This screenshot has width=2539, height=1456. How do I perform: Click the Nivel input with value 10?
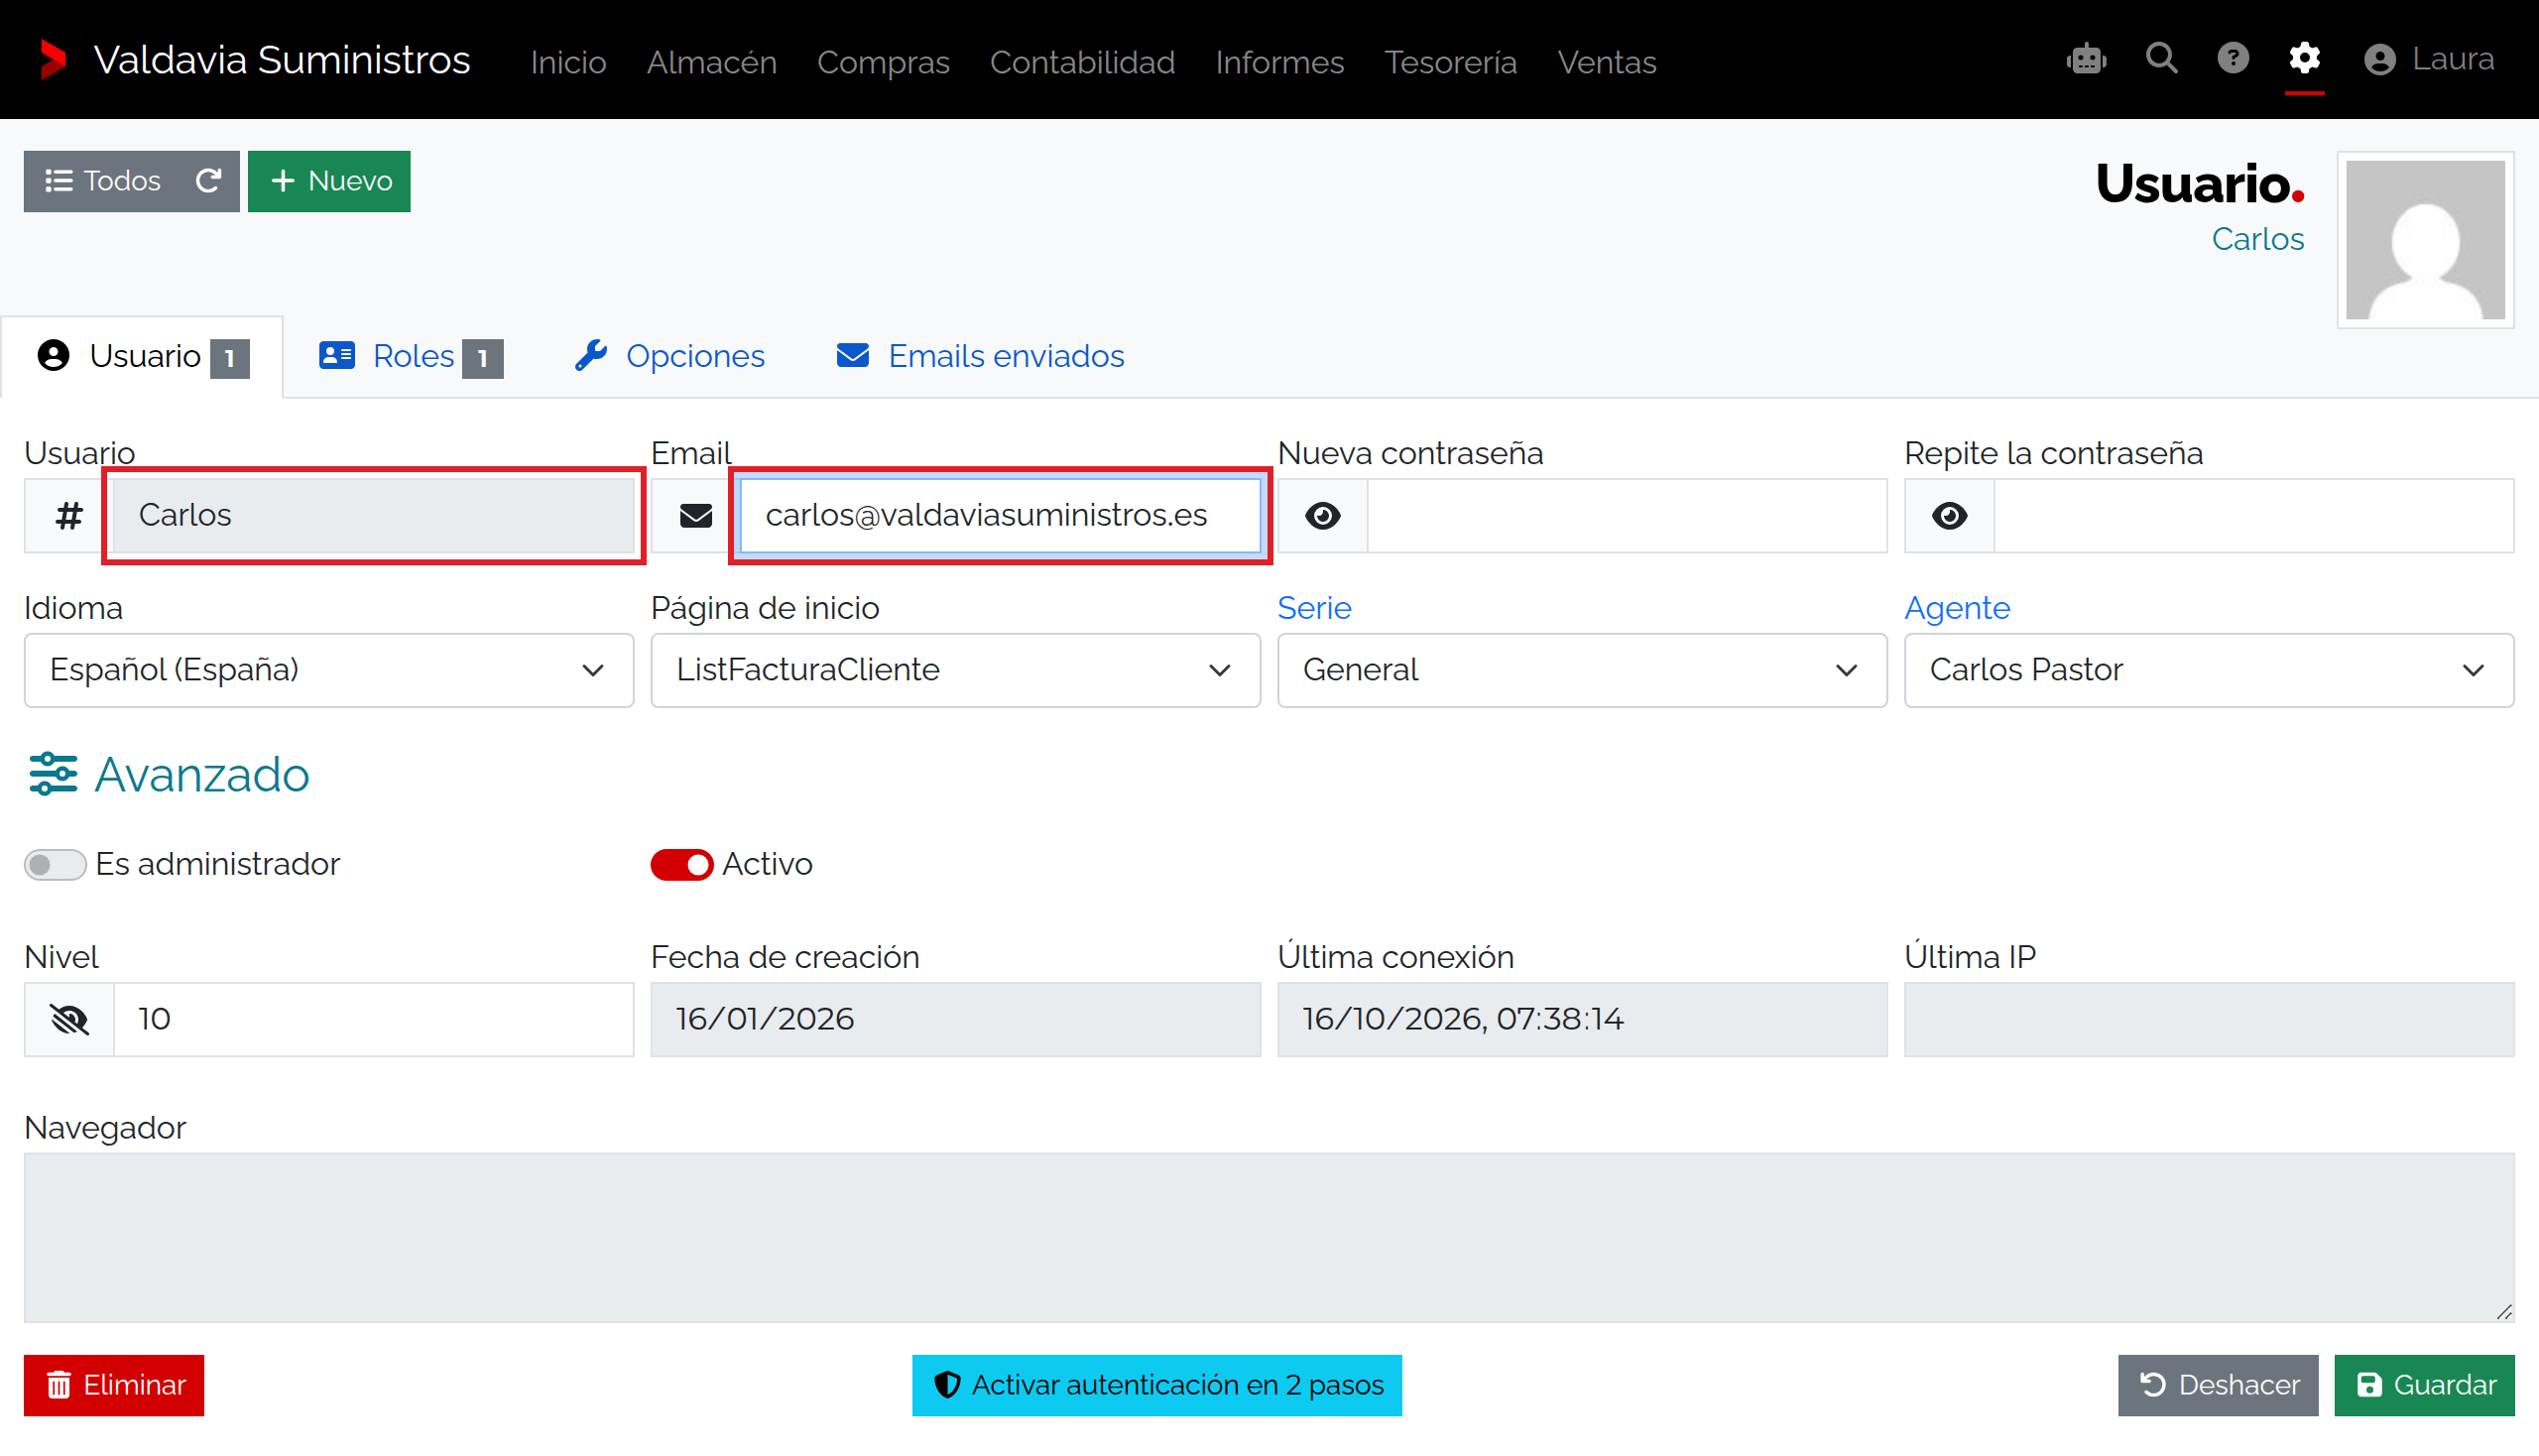[x=373, y=1019]
